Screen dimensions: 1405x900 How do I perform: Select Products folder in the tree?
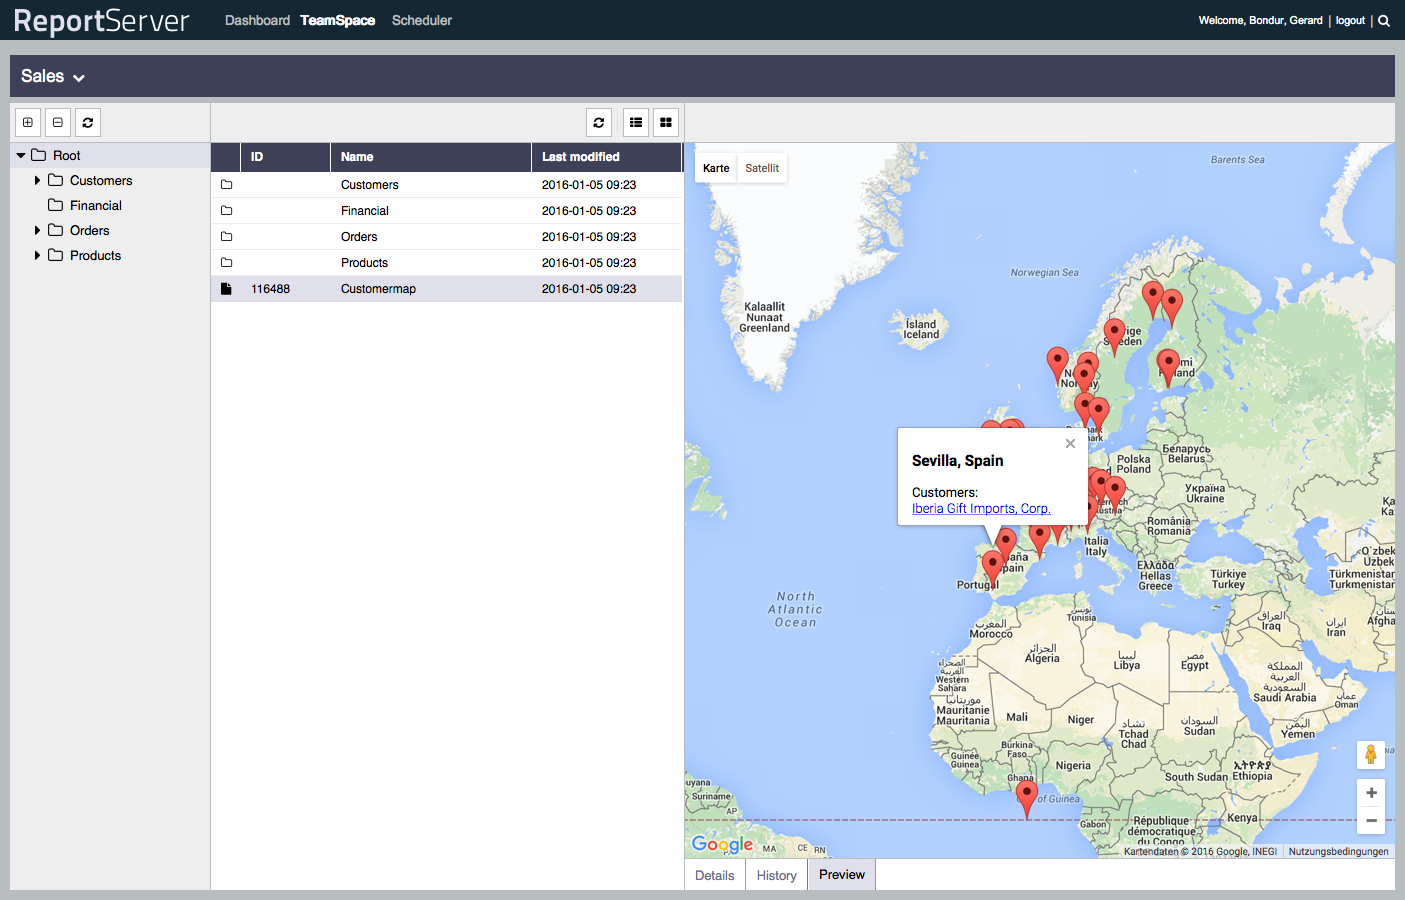95,255
